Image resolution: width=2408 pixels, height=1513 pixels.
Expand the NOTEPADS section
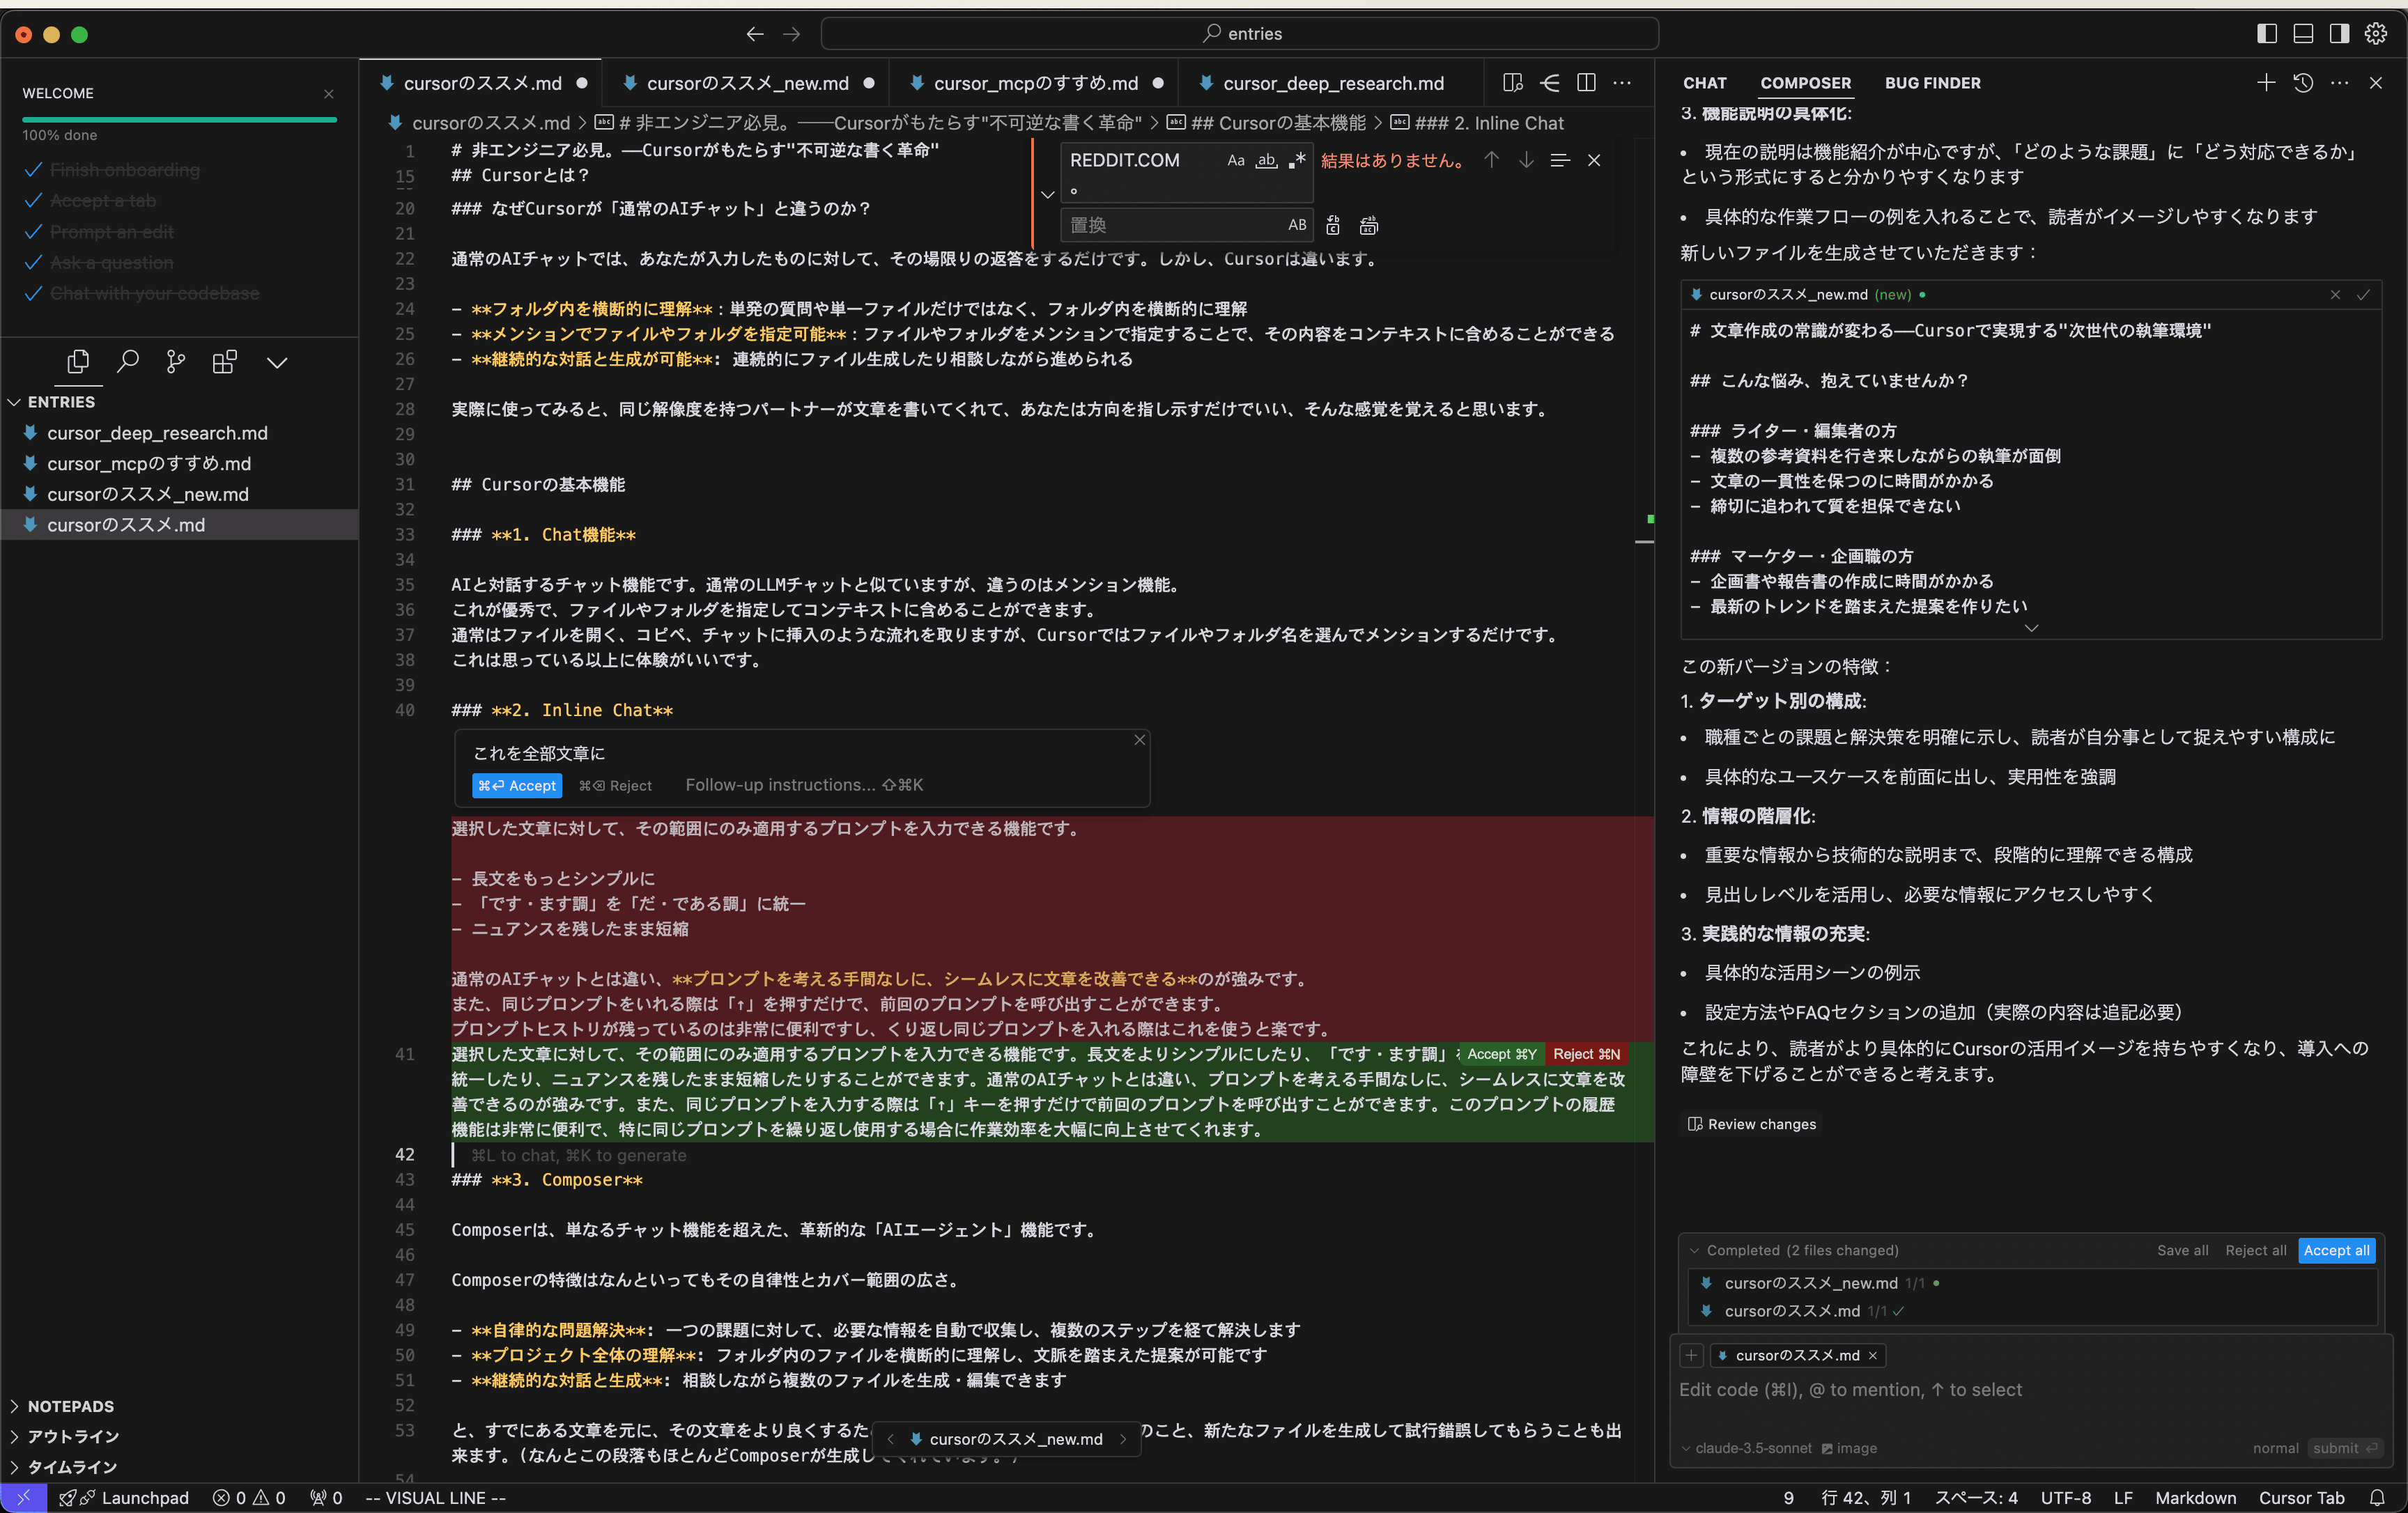pos(70,1406)
